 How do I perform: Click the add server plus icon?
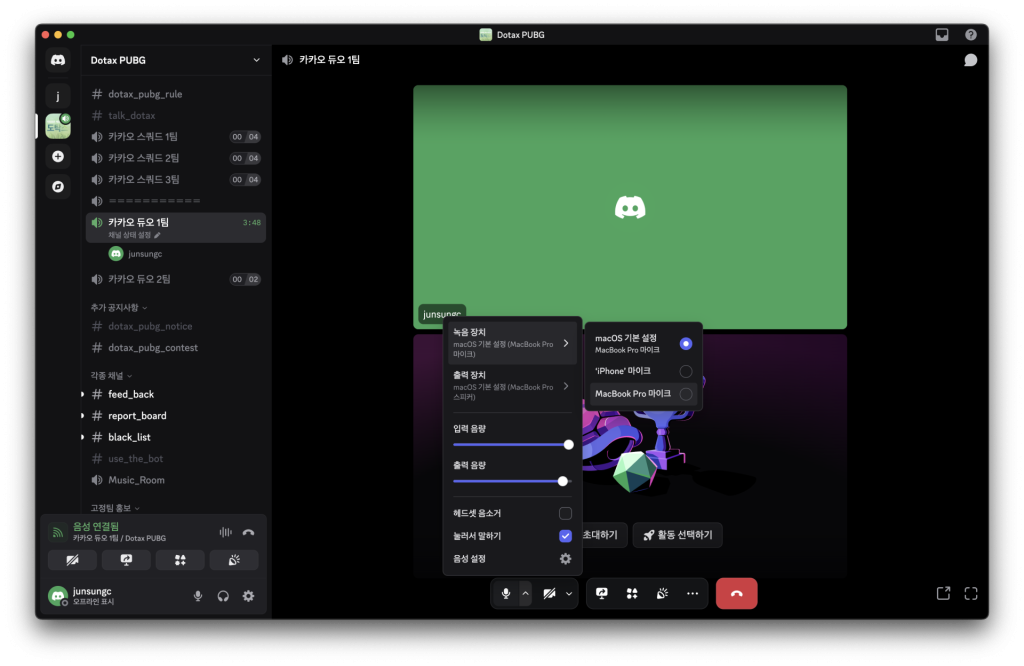[58, 156]
